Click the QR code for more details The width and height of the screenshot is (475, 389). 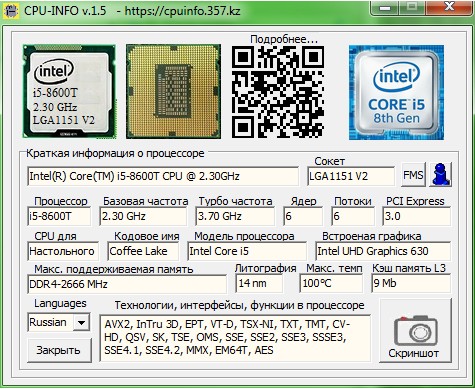(278, 92)
